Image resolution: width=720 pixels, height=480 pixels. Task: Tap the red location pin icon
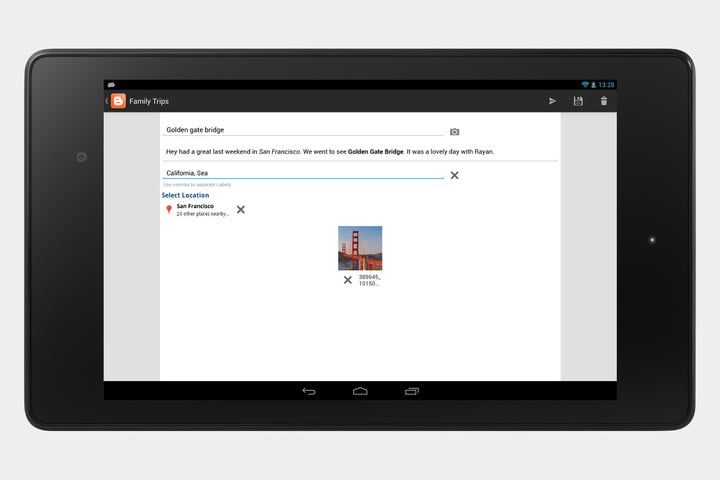[x=169, y=209]
